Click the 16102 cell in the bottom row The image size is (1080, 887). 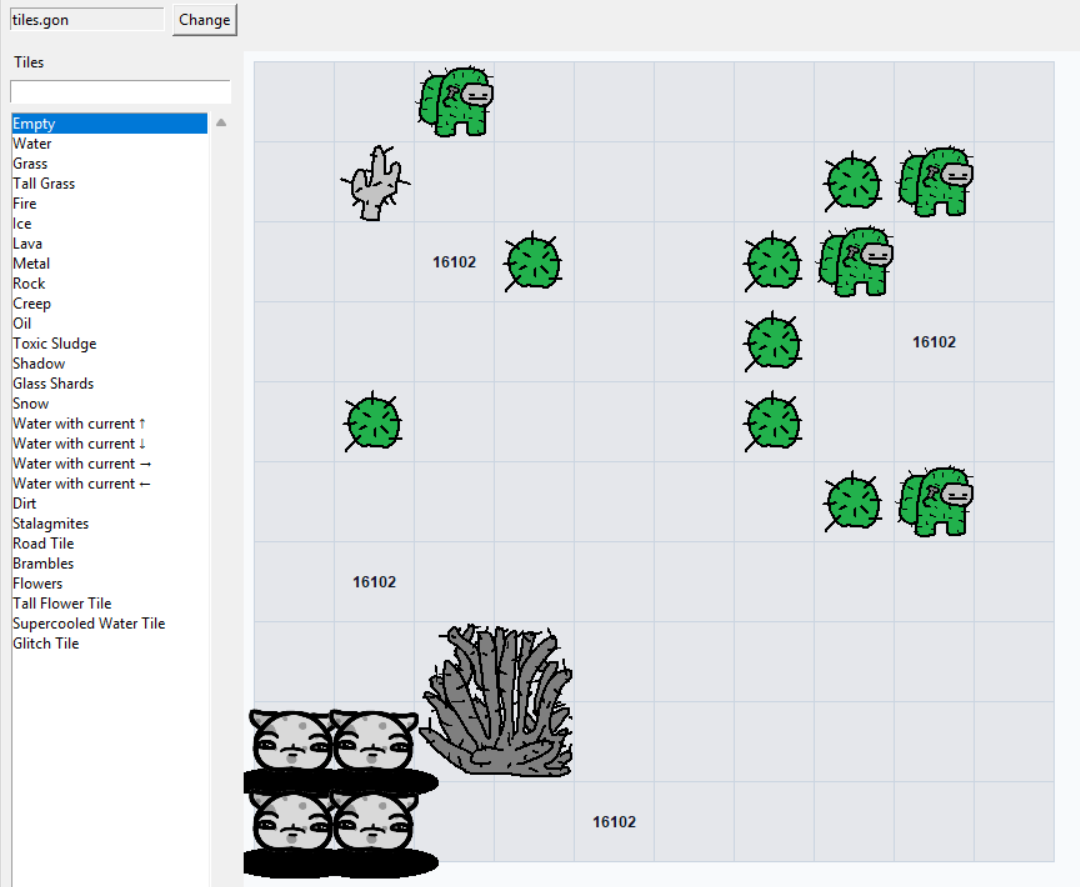614,822
